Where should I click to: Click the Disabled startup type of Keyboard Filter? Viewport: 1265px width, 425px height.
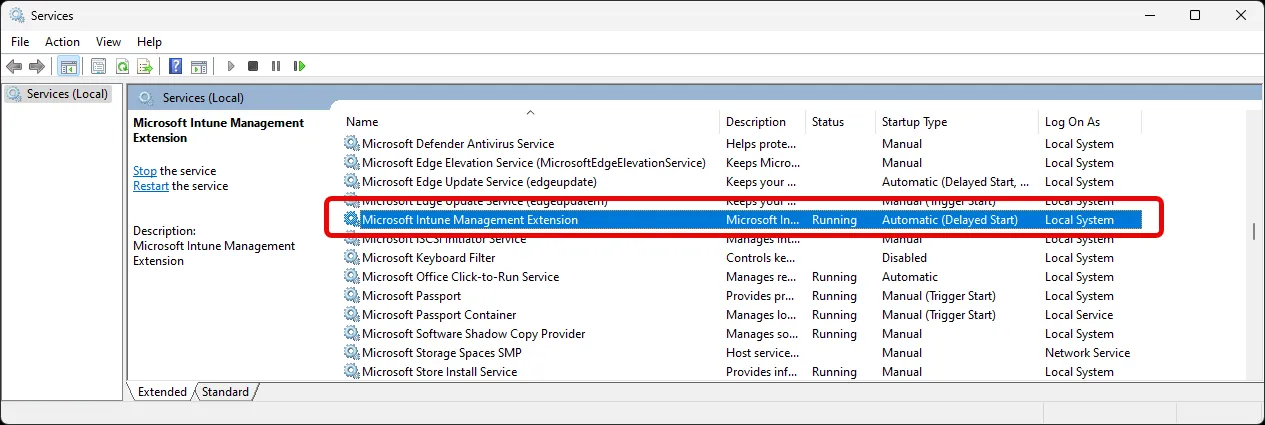(904, 258)
